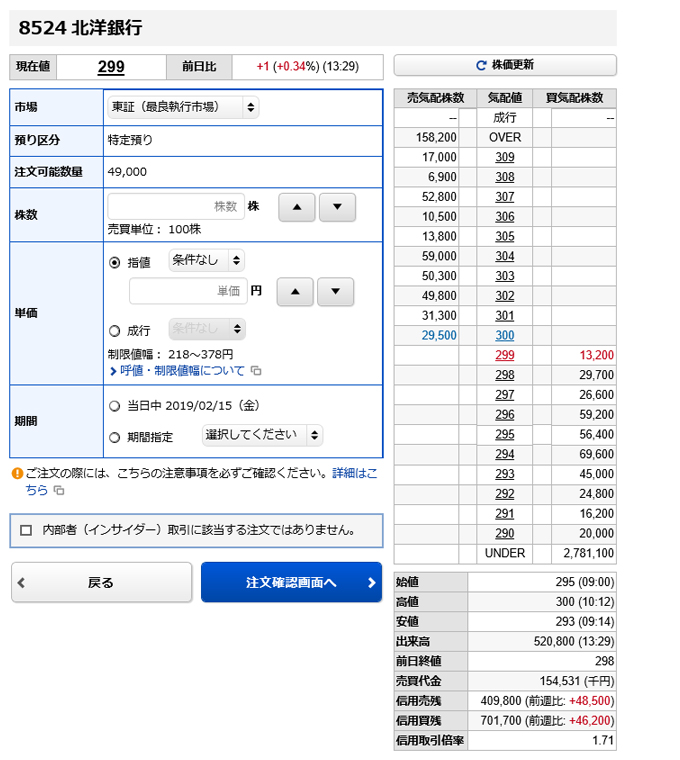Select quote price 291
The image size is (680, 760).
(505, 514)
